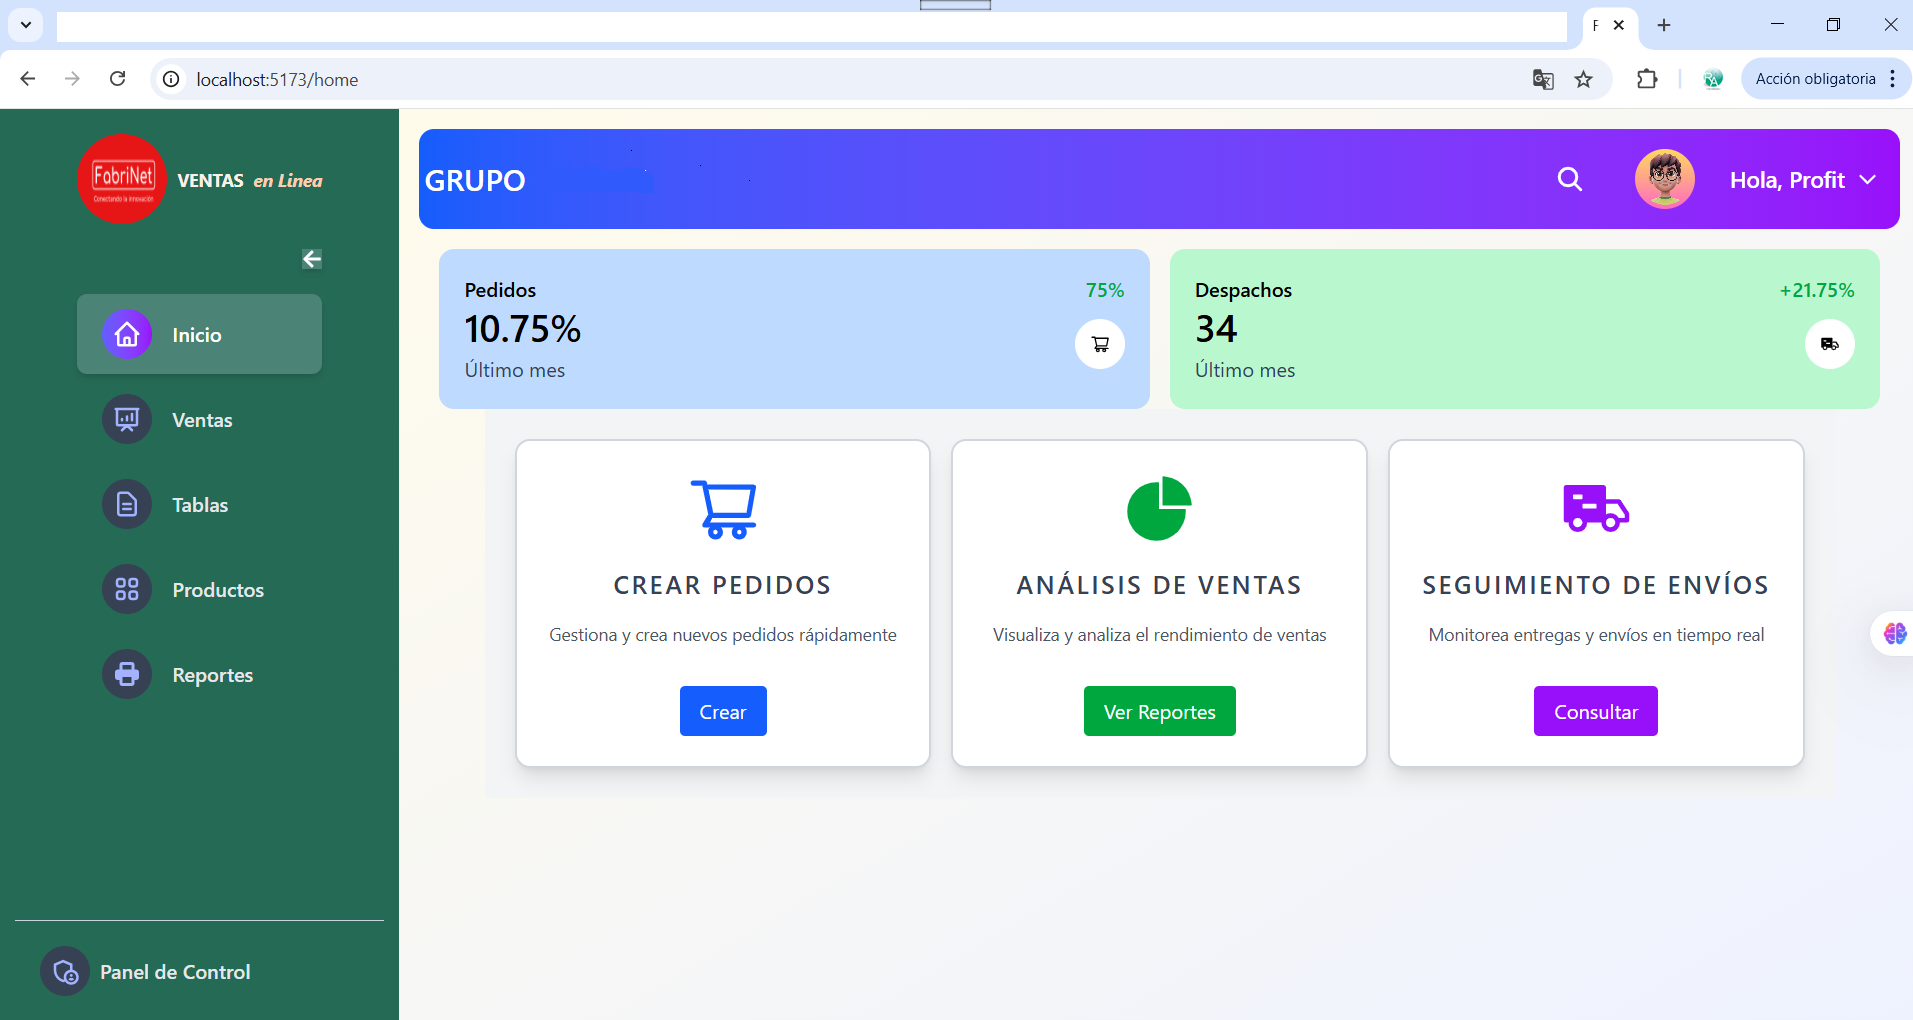The height and width of the screenshot is (1020, 1913).
Task: Collapse the sidebar with the left arrow
Action: 312,259
